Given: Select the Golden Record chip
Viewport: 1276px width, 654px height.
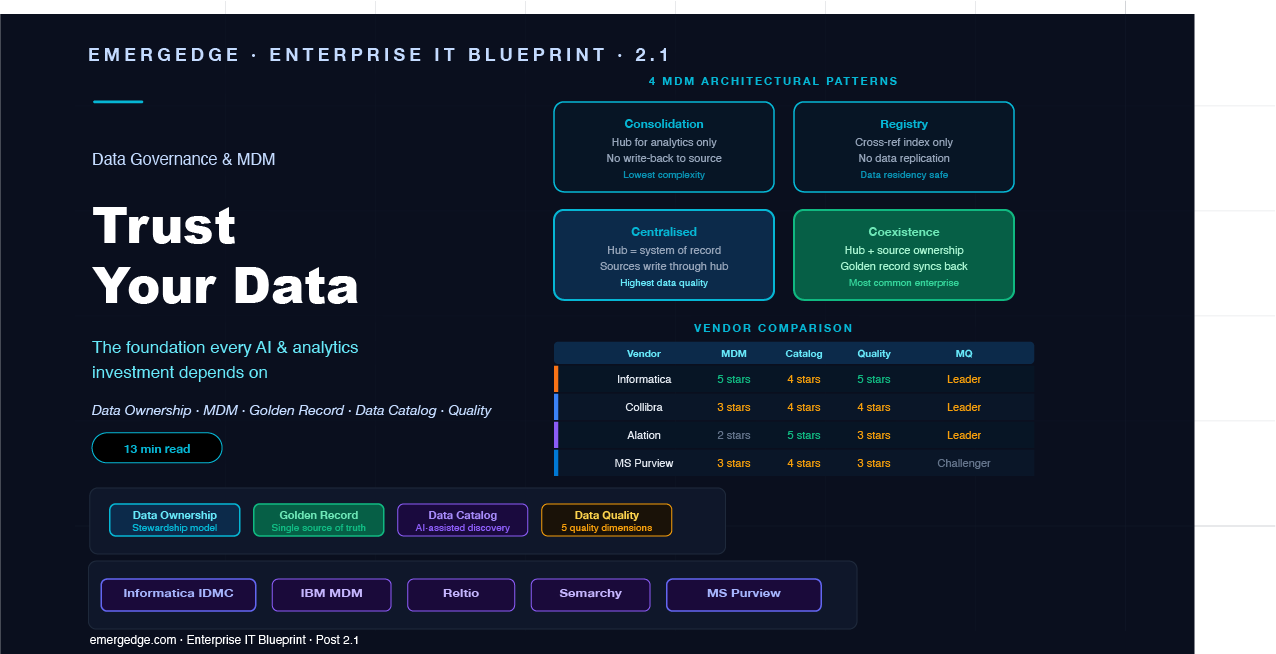Looking at the screenshot, I should 319,520.
